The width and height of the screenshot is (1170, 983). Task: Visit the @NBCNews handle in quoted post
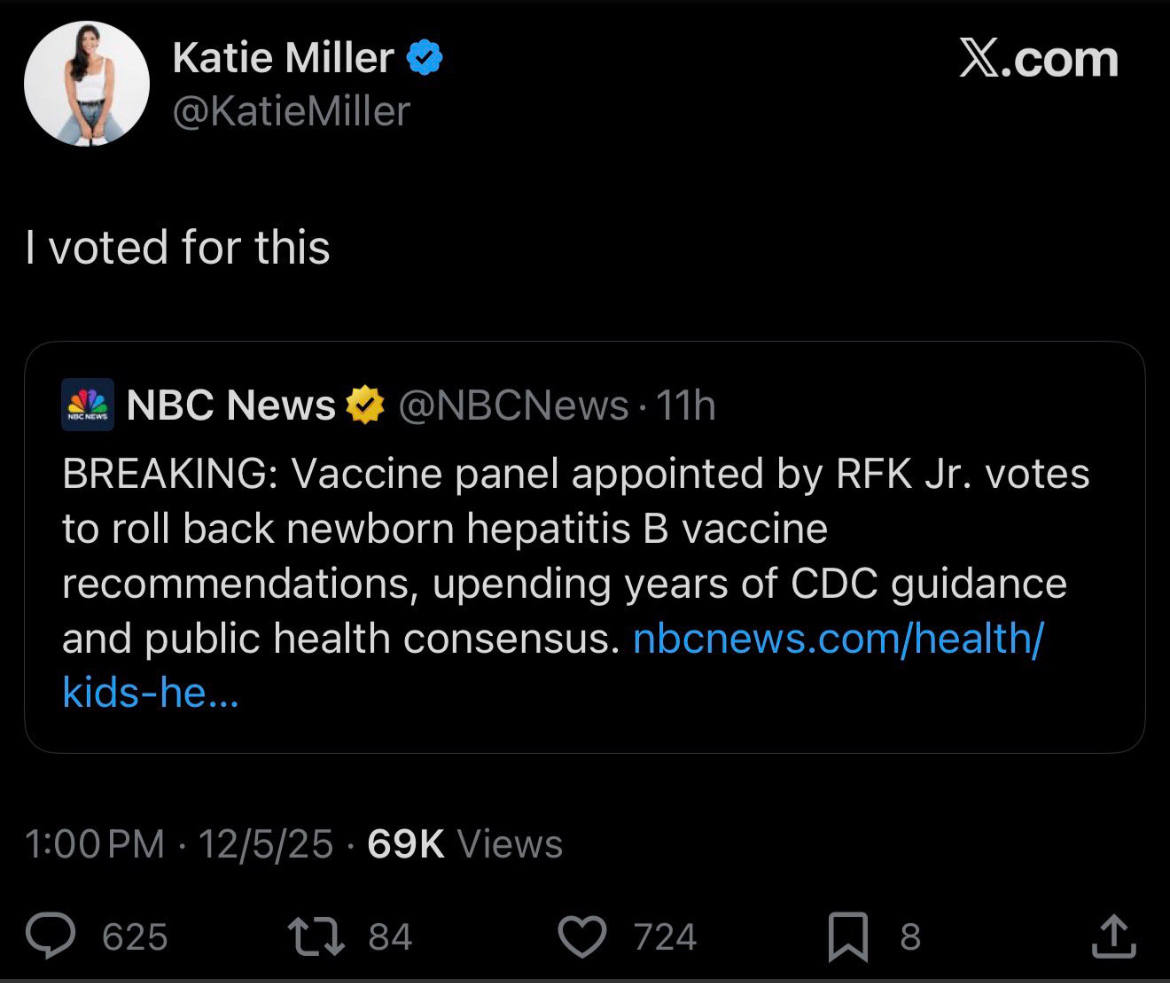(513, 406)
